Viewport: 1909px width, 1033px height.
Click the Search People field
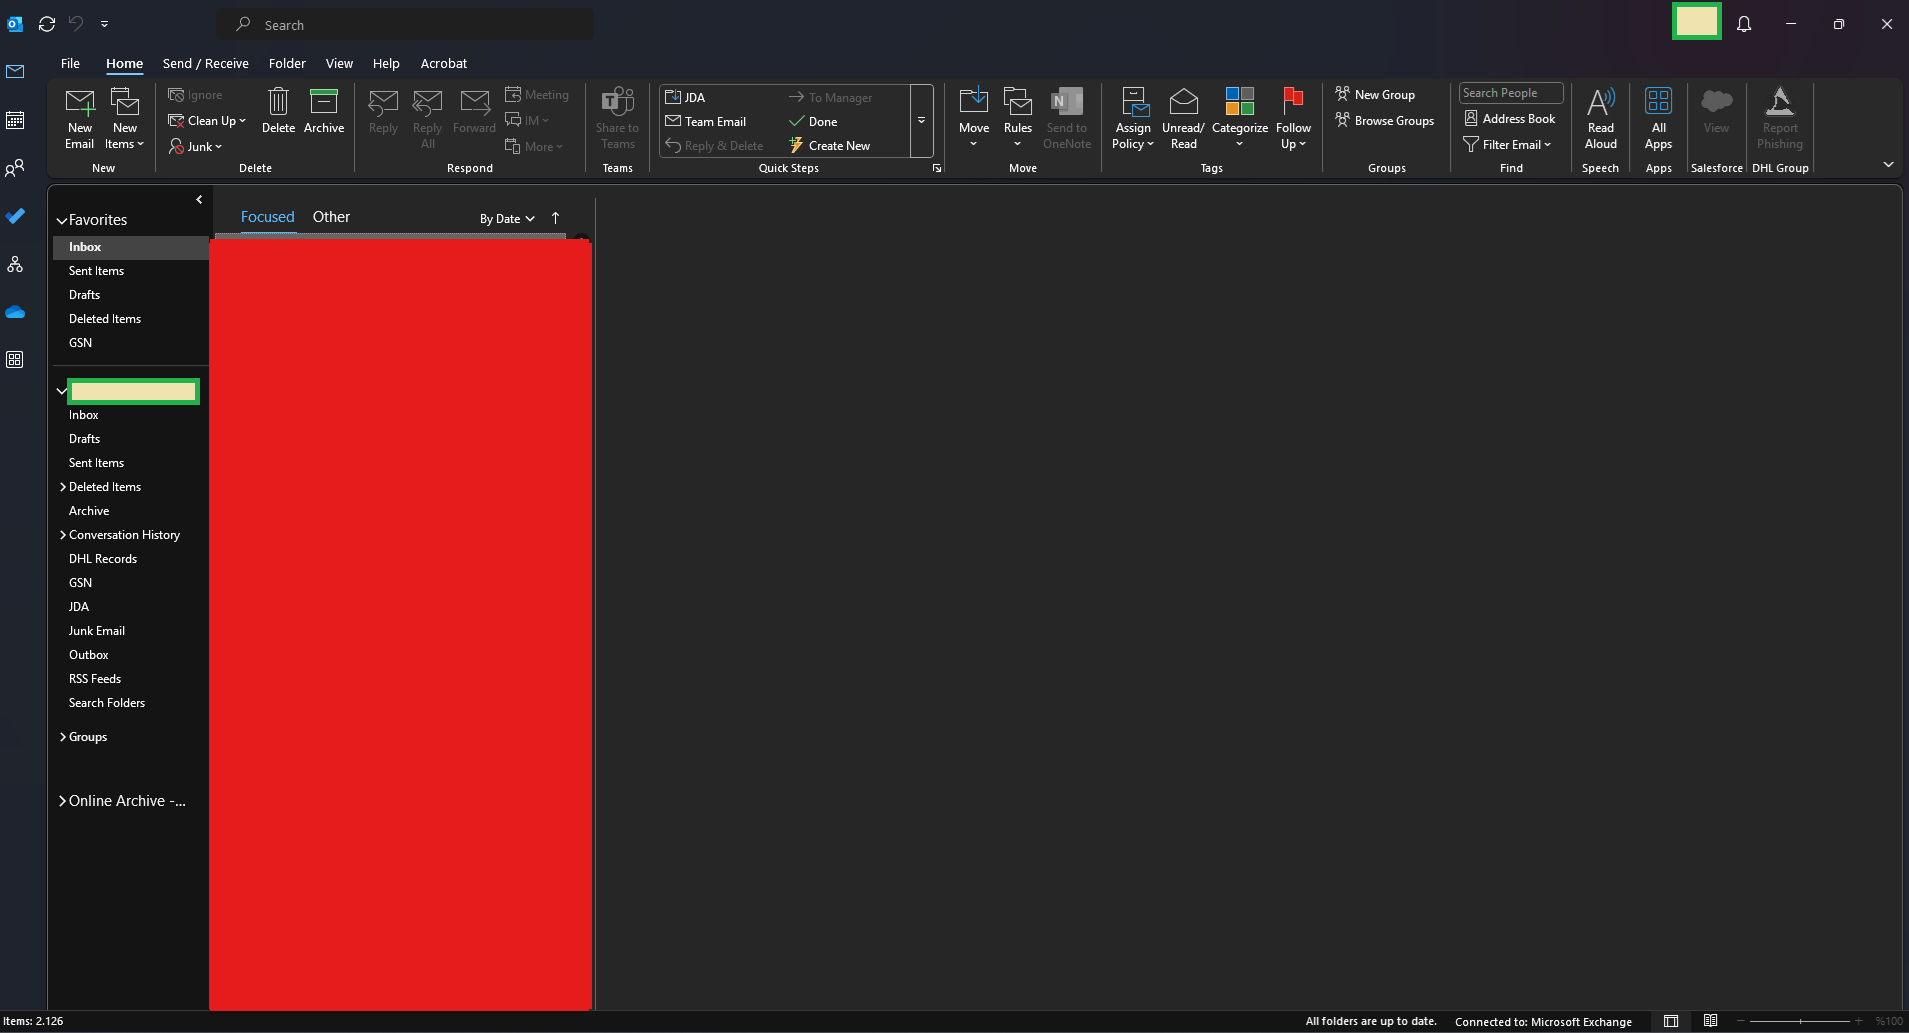click(1510, 93)
